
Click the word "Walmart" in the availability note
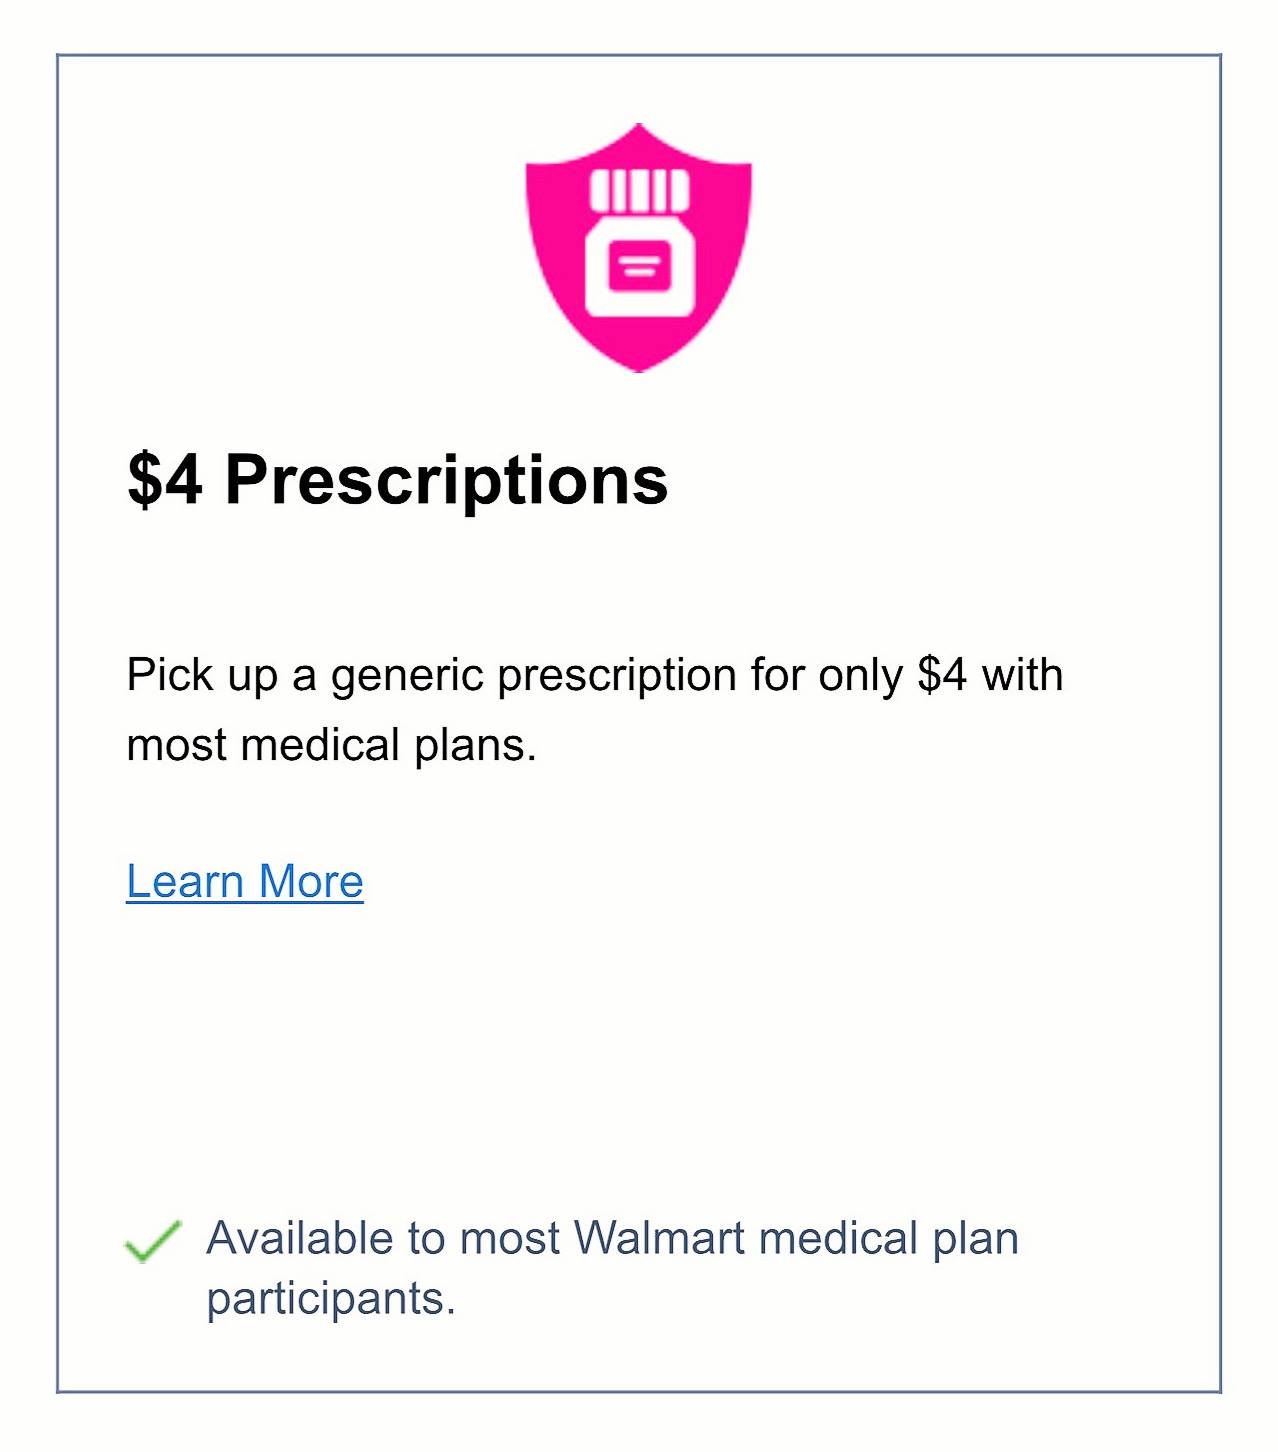point(660,1238)
